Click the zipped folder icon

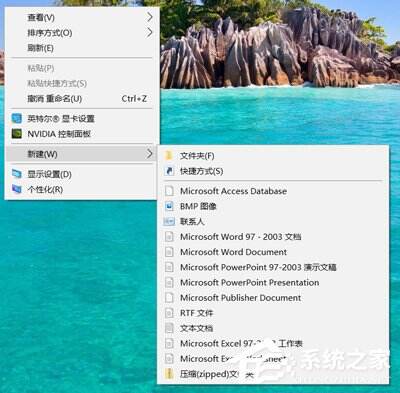[x=169, y=374]
